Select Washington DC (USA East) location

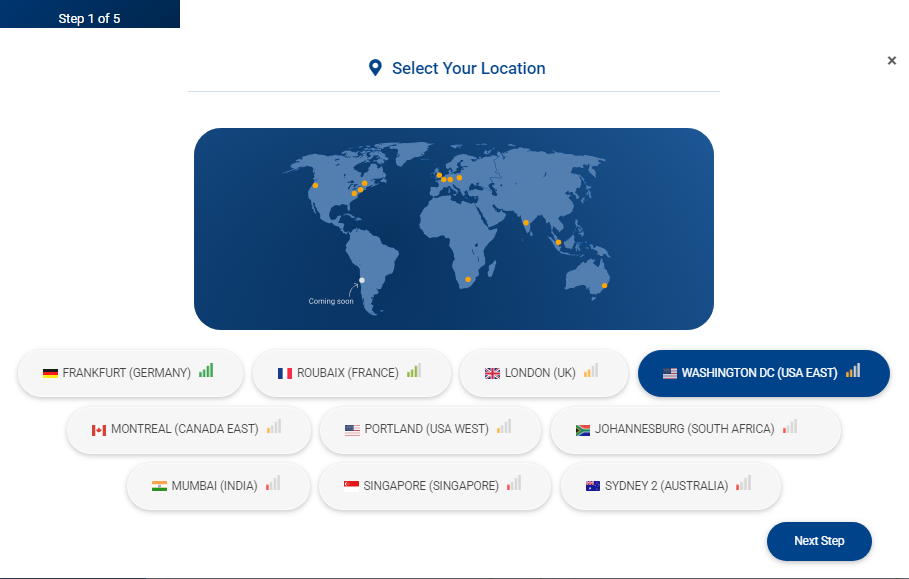[x=763, y=373]
